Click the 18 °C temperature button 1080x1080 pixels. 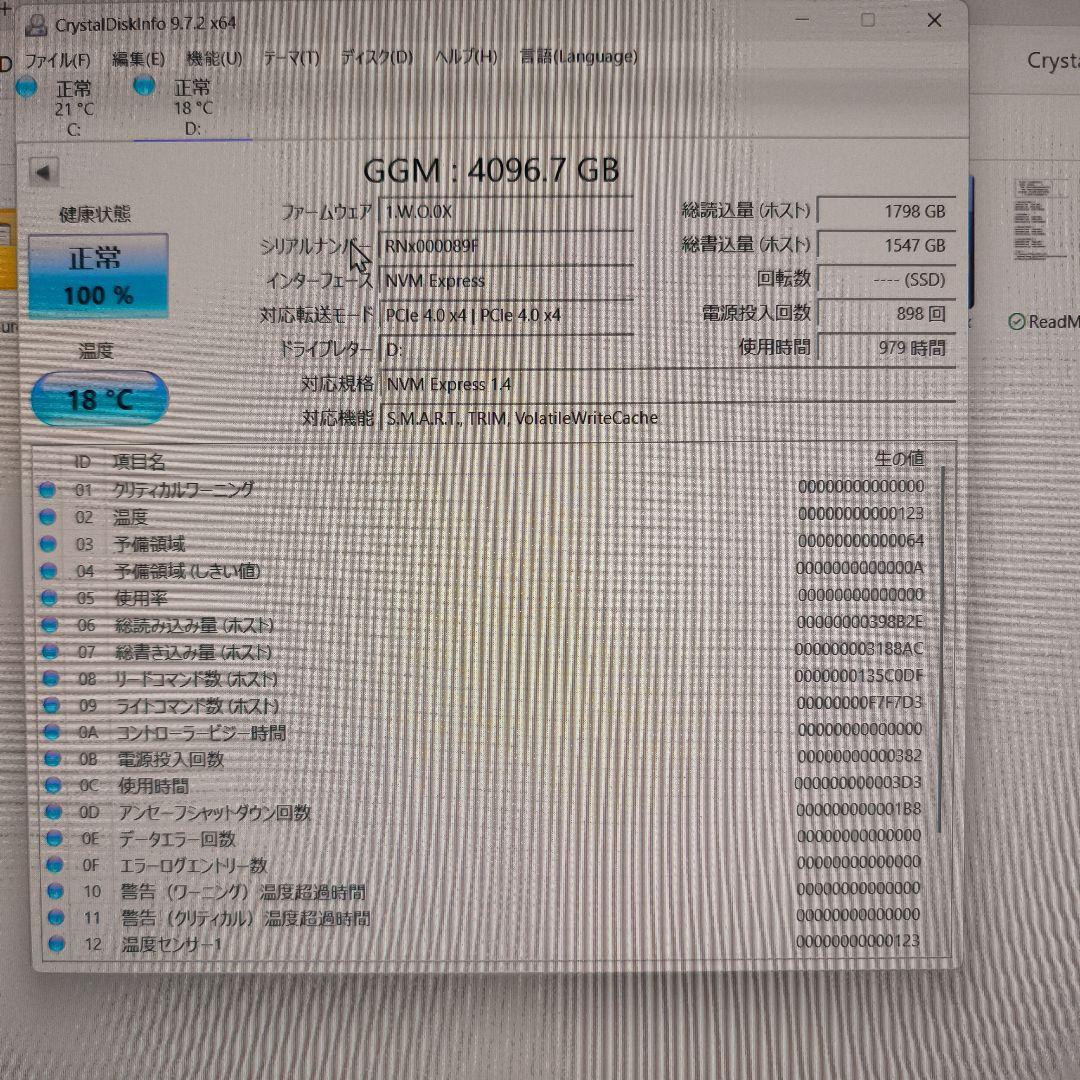coord(100,398)
